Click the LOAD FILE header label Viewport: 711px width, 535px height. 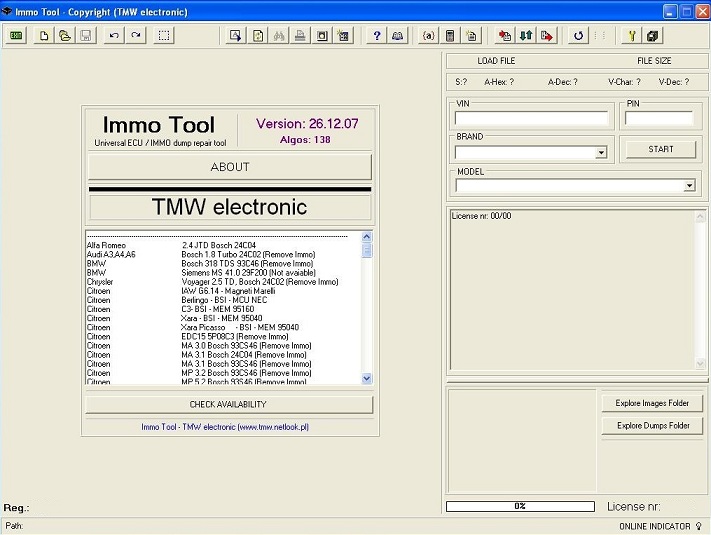pyautogui.click(x=496, y=61)
